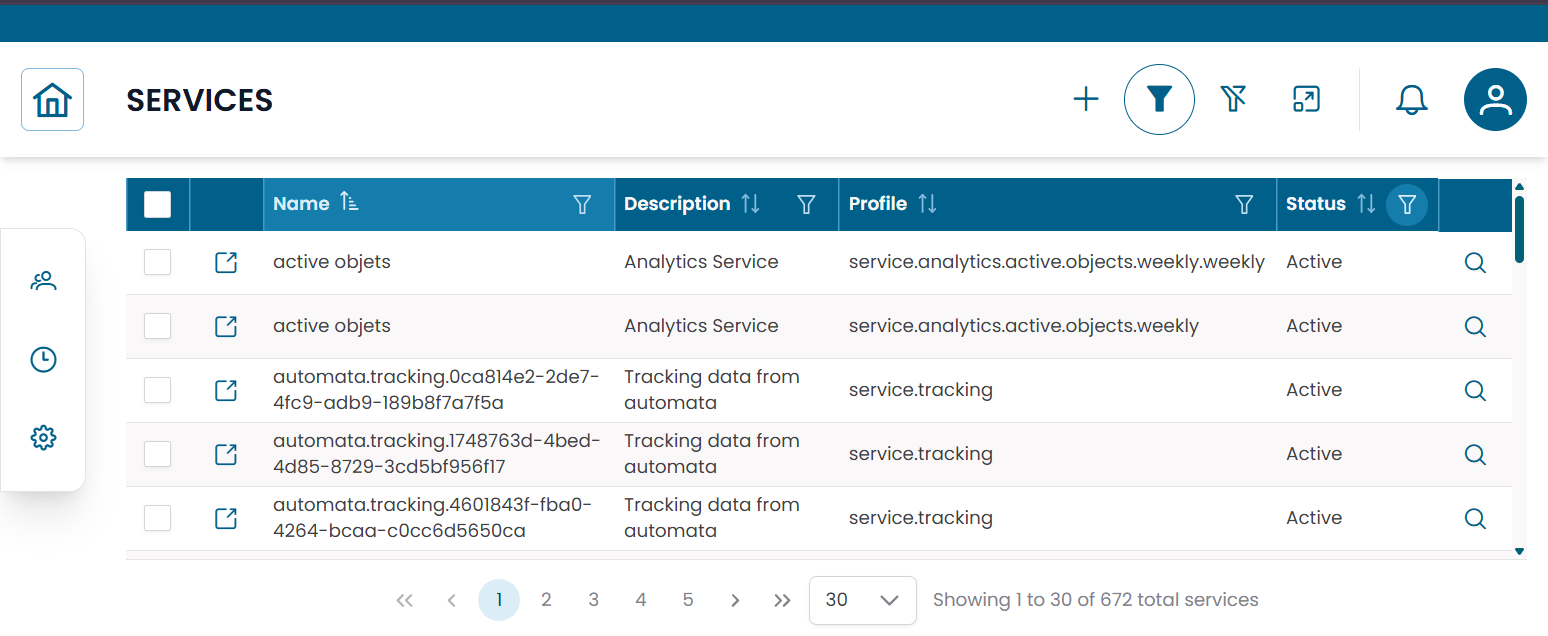Clear all filters using the filter-clear icon
1548x636 pixels.
click(1233, 99)
